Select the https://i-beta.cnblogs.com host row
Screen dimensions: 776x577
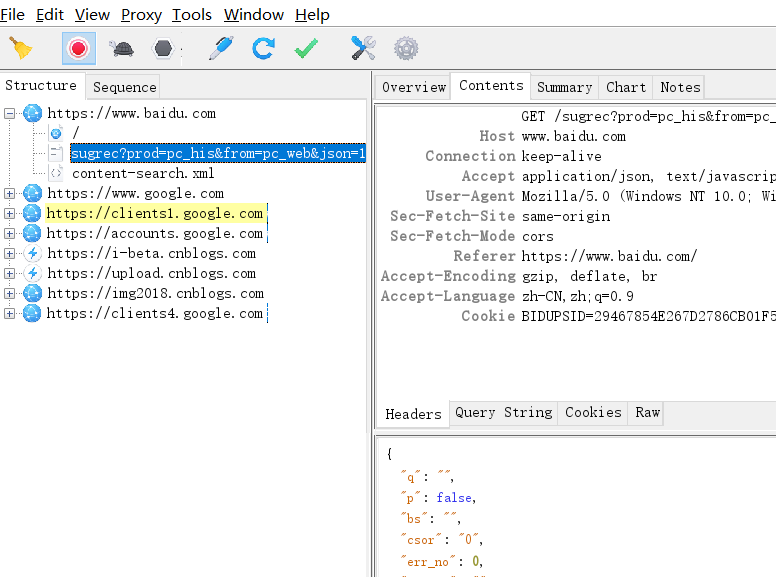click(x=151, y=253)
